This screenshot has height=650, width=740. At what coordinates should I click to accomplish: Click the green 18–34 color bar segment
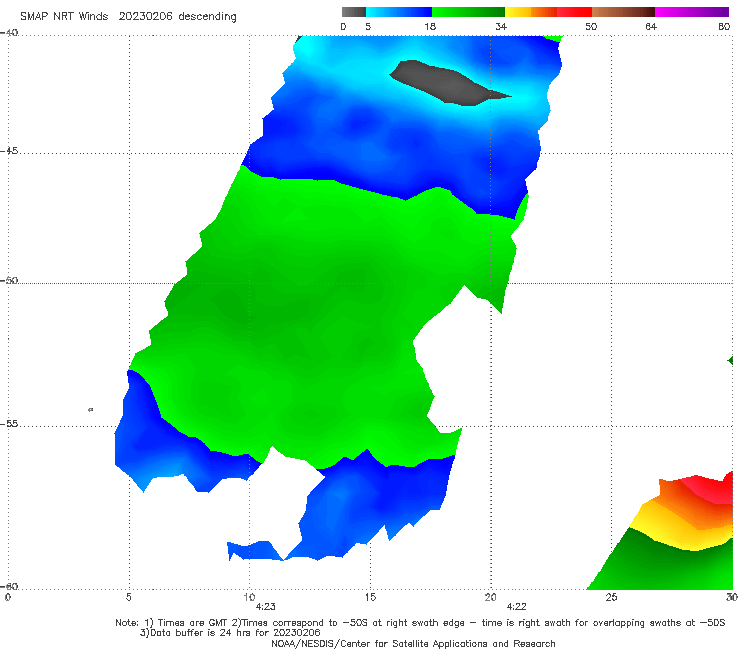tap(468, 12)
